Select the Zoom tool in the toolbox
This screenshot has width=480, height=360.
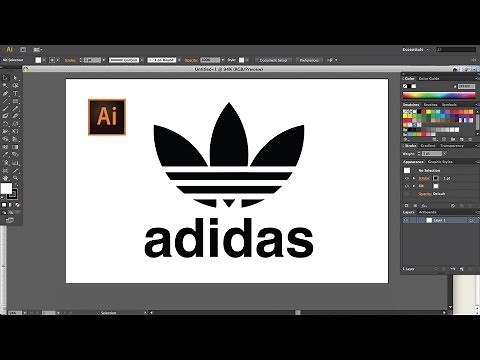(x=15, y=178)
